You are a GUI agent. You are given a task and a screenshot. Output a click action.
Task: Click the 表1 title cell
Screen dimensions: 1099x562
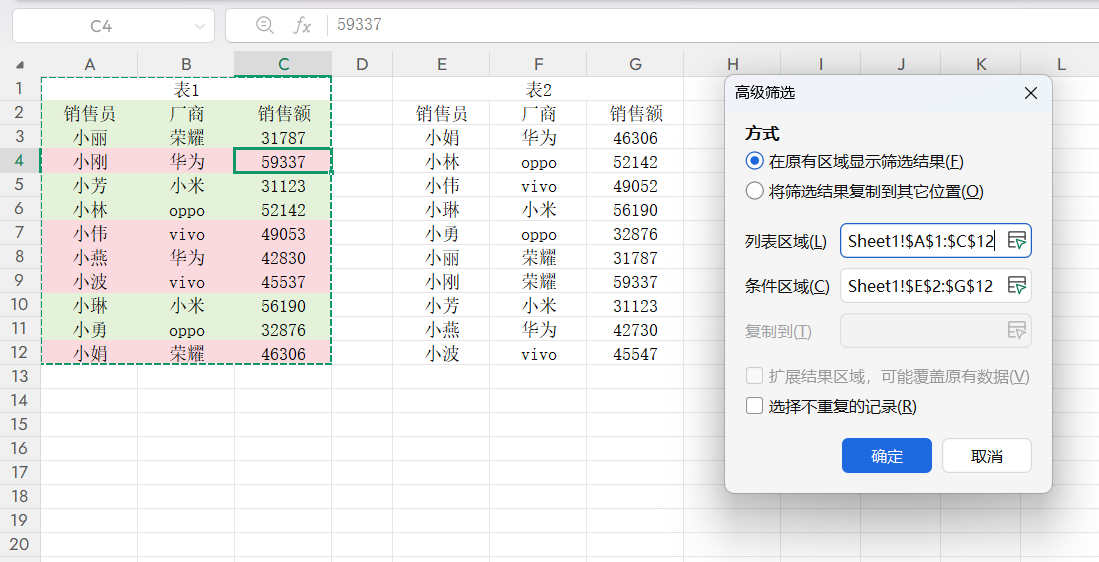[186, 89]
